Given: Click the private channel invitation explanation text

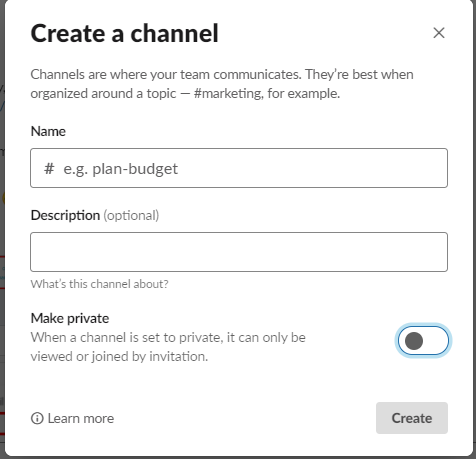Looking at the screenshot, I should [168, 347].
